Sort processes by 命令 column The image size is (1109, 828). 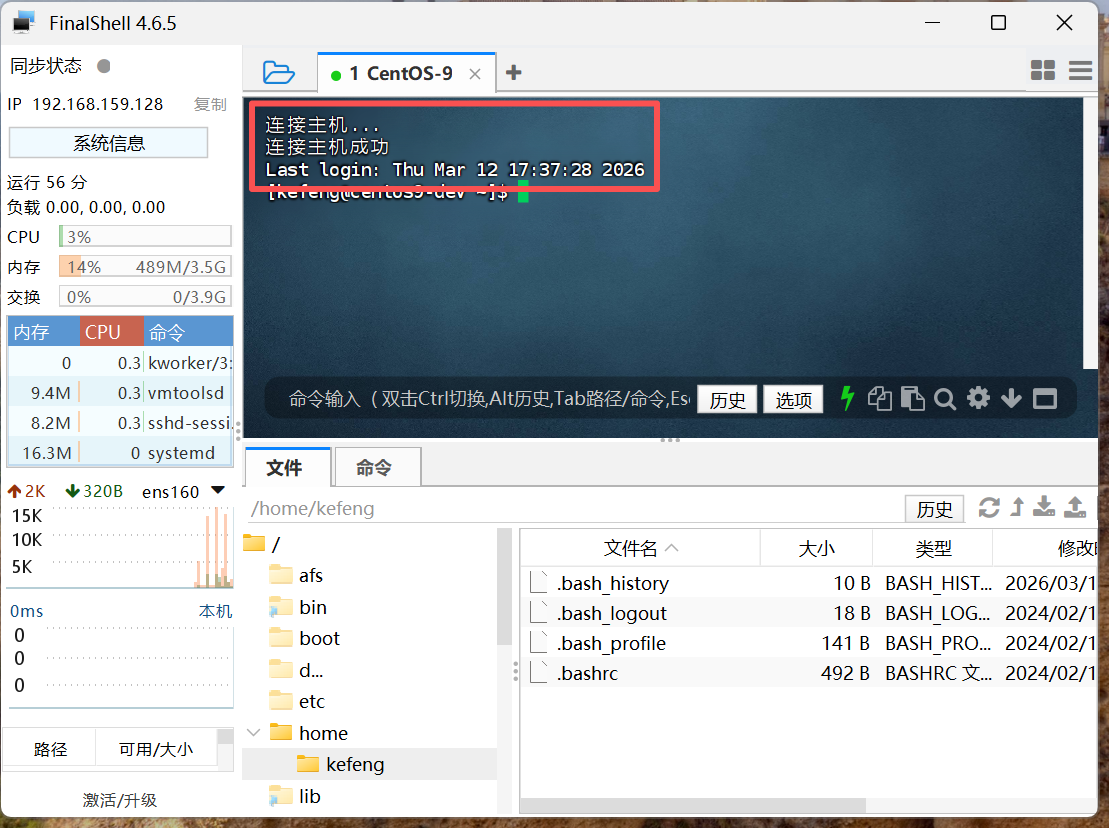pos(188,332)
